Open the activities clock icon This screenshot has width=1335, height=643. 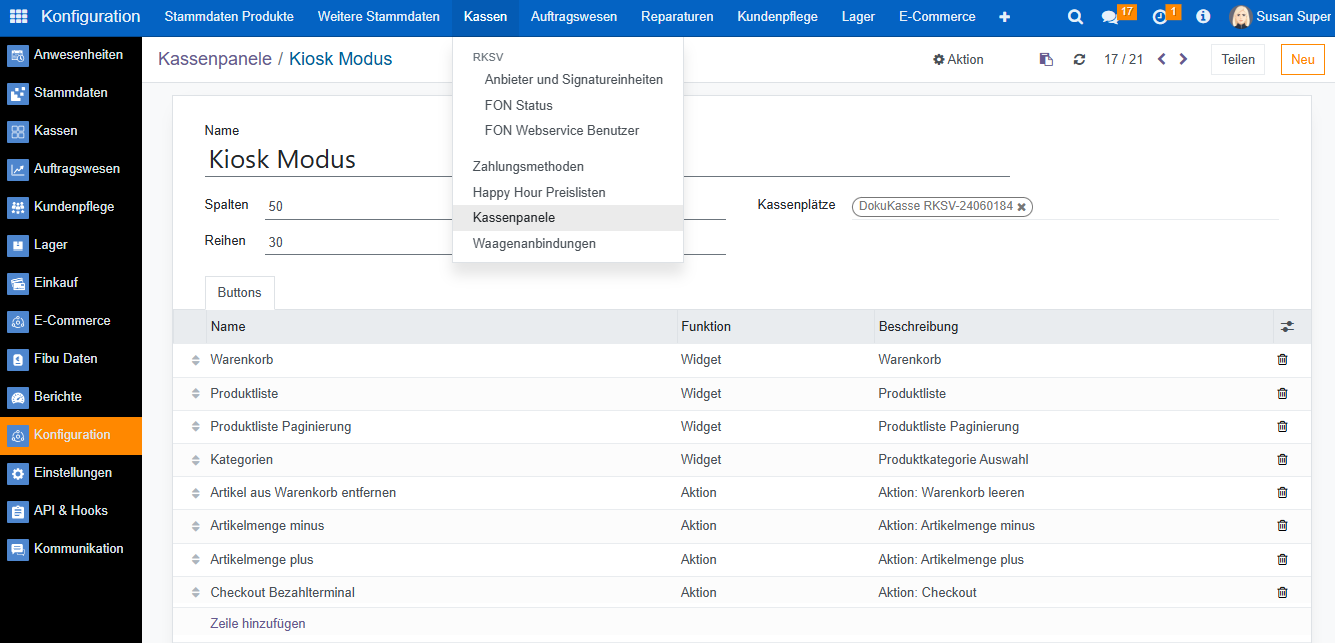coord(1159,17)
